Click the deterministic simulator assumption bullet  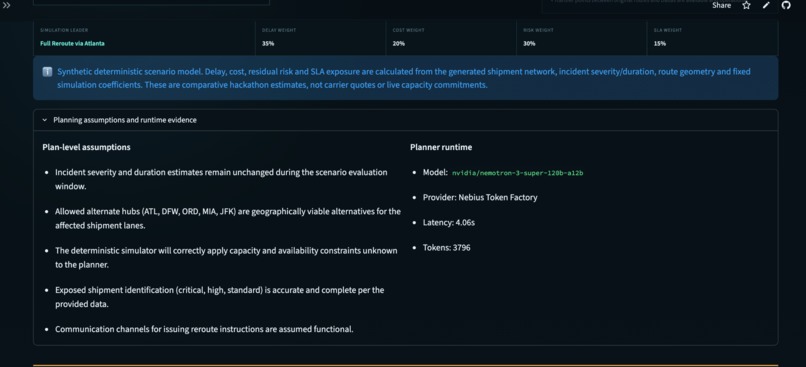226,258
